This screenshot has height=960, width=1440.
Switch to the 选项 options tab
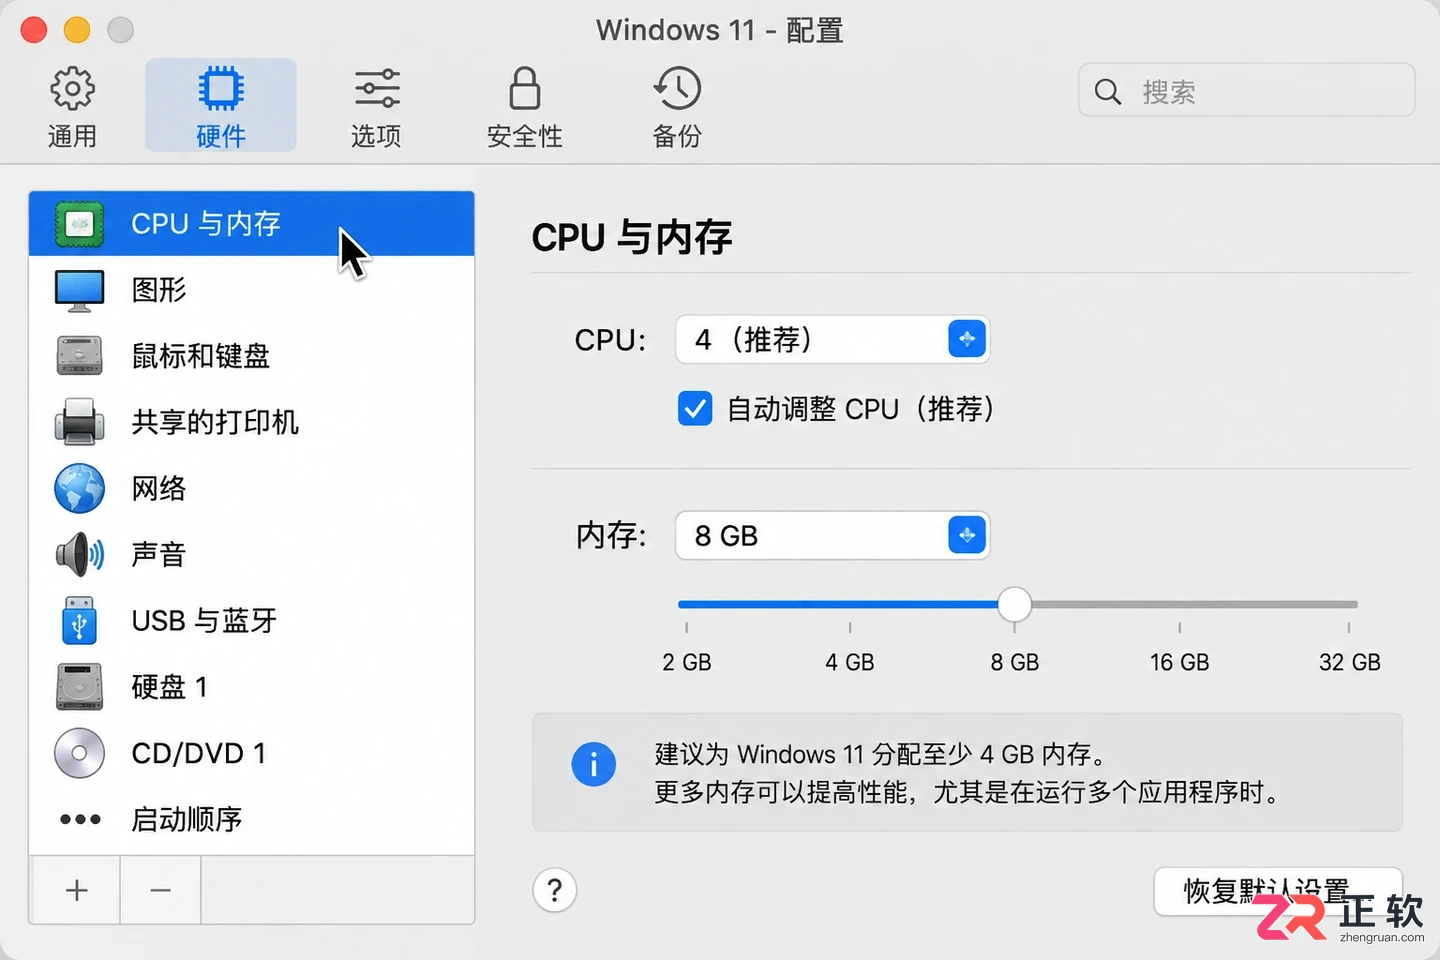[376, 107]
